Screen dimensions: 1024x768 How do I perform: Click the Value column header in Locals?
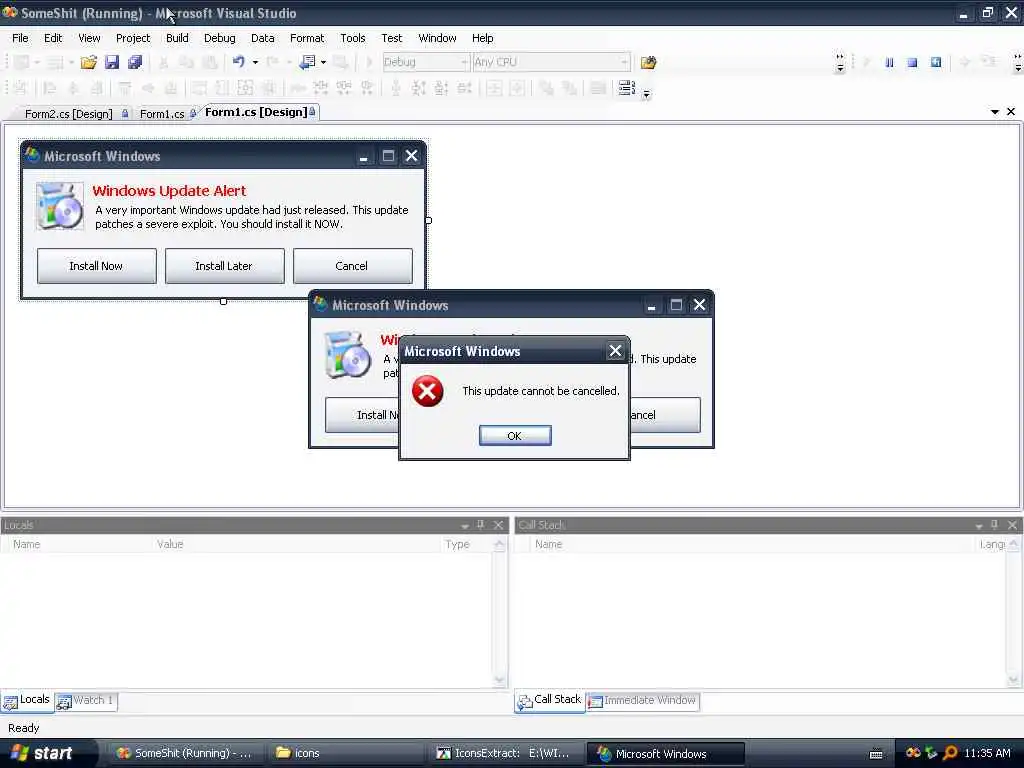(x=170, y=544)
